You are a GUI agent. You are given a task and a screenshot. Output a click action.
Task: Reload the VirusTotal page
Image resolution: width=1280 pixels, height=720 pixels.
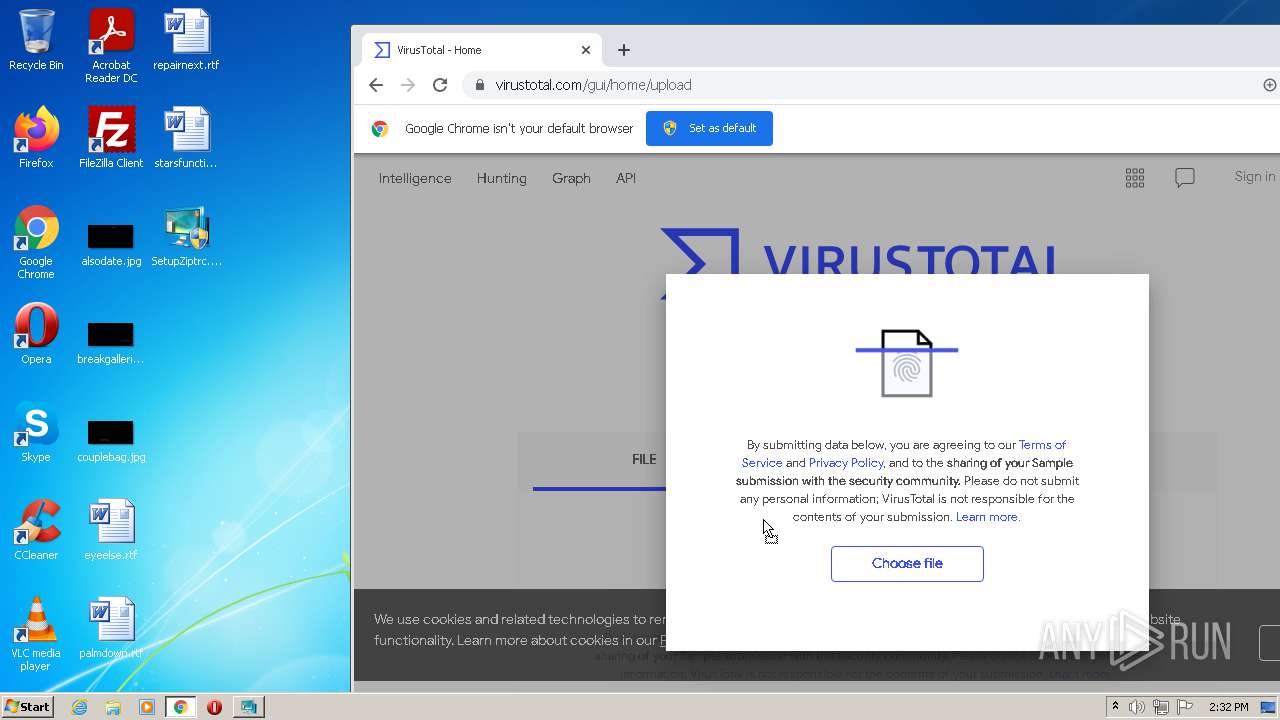(x=440, y=85)
